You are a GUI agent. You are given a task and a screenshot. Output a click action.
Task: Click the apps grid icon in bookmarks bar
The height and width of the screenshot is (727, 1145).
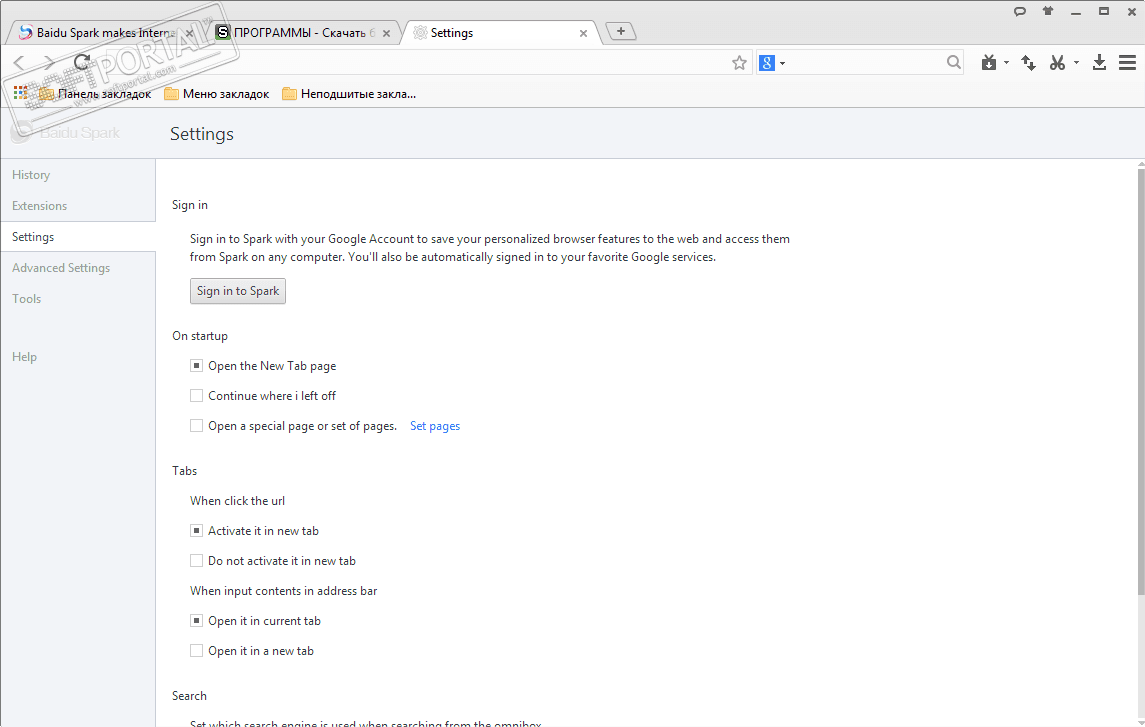pos(20,93)
